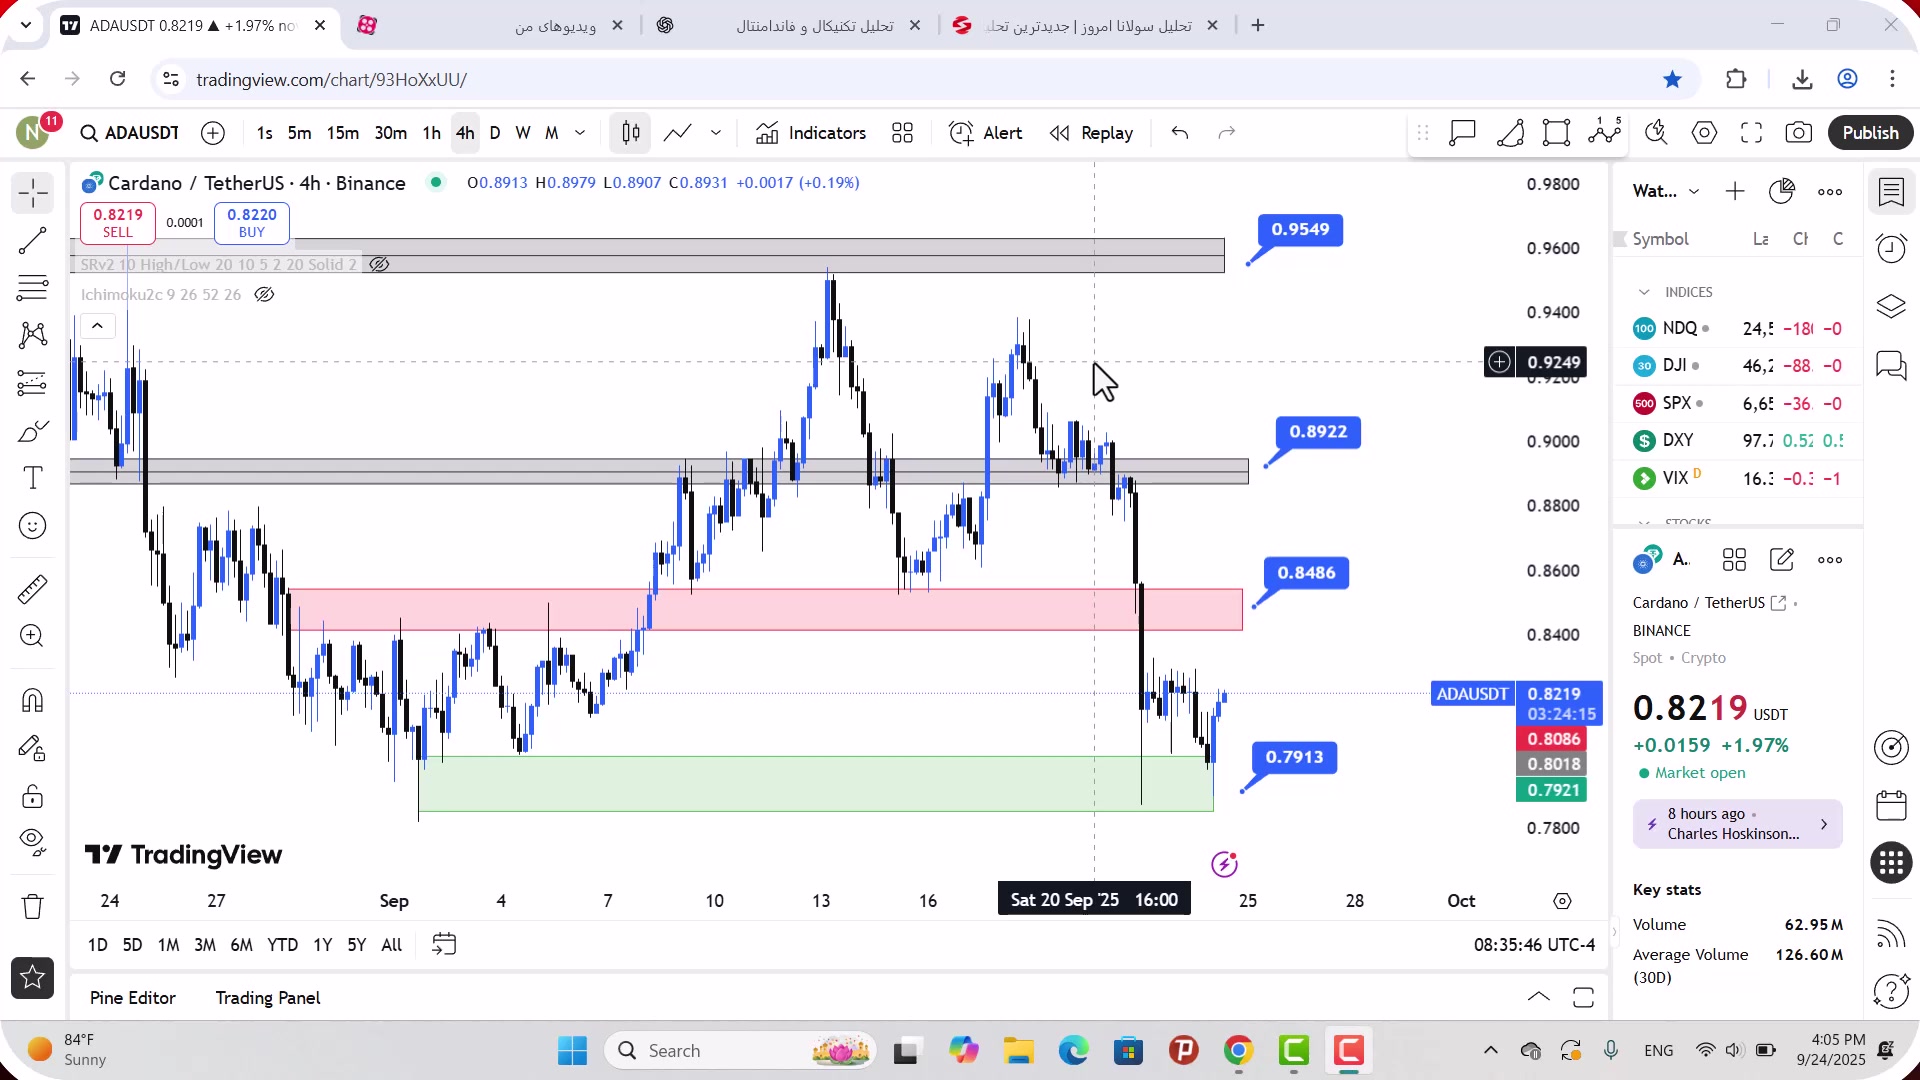Open watchlist more options menu
1920x1080 pixels.
(1830, 192)
